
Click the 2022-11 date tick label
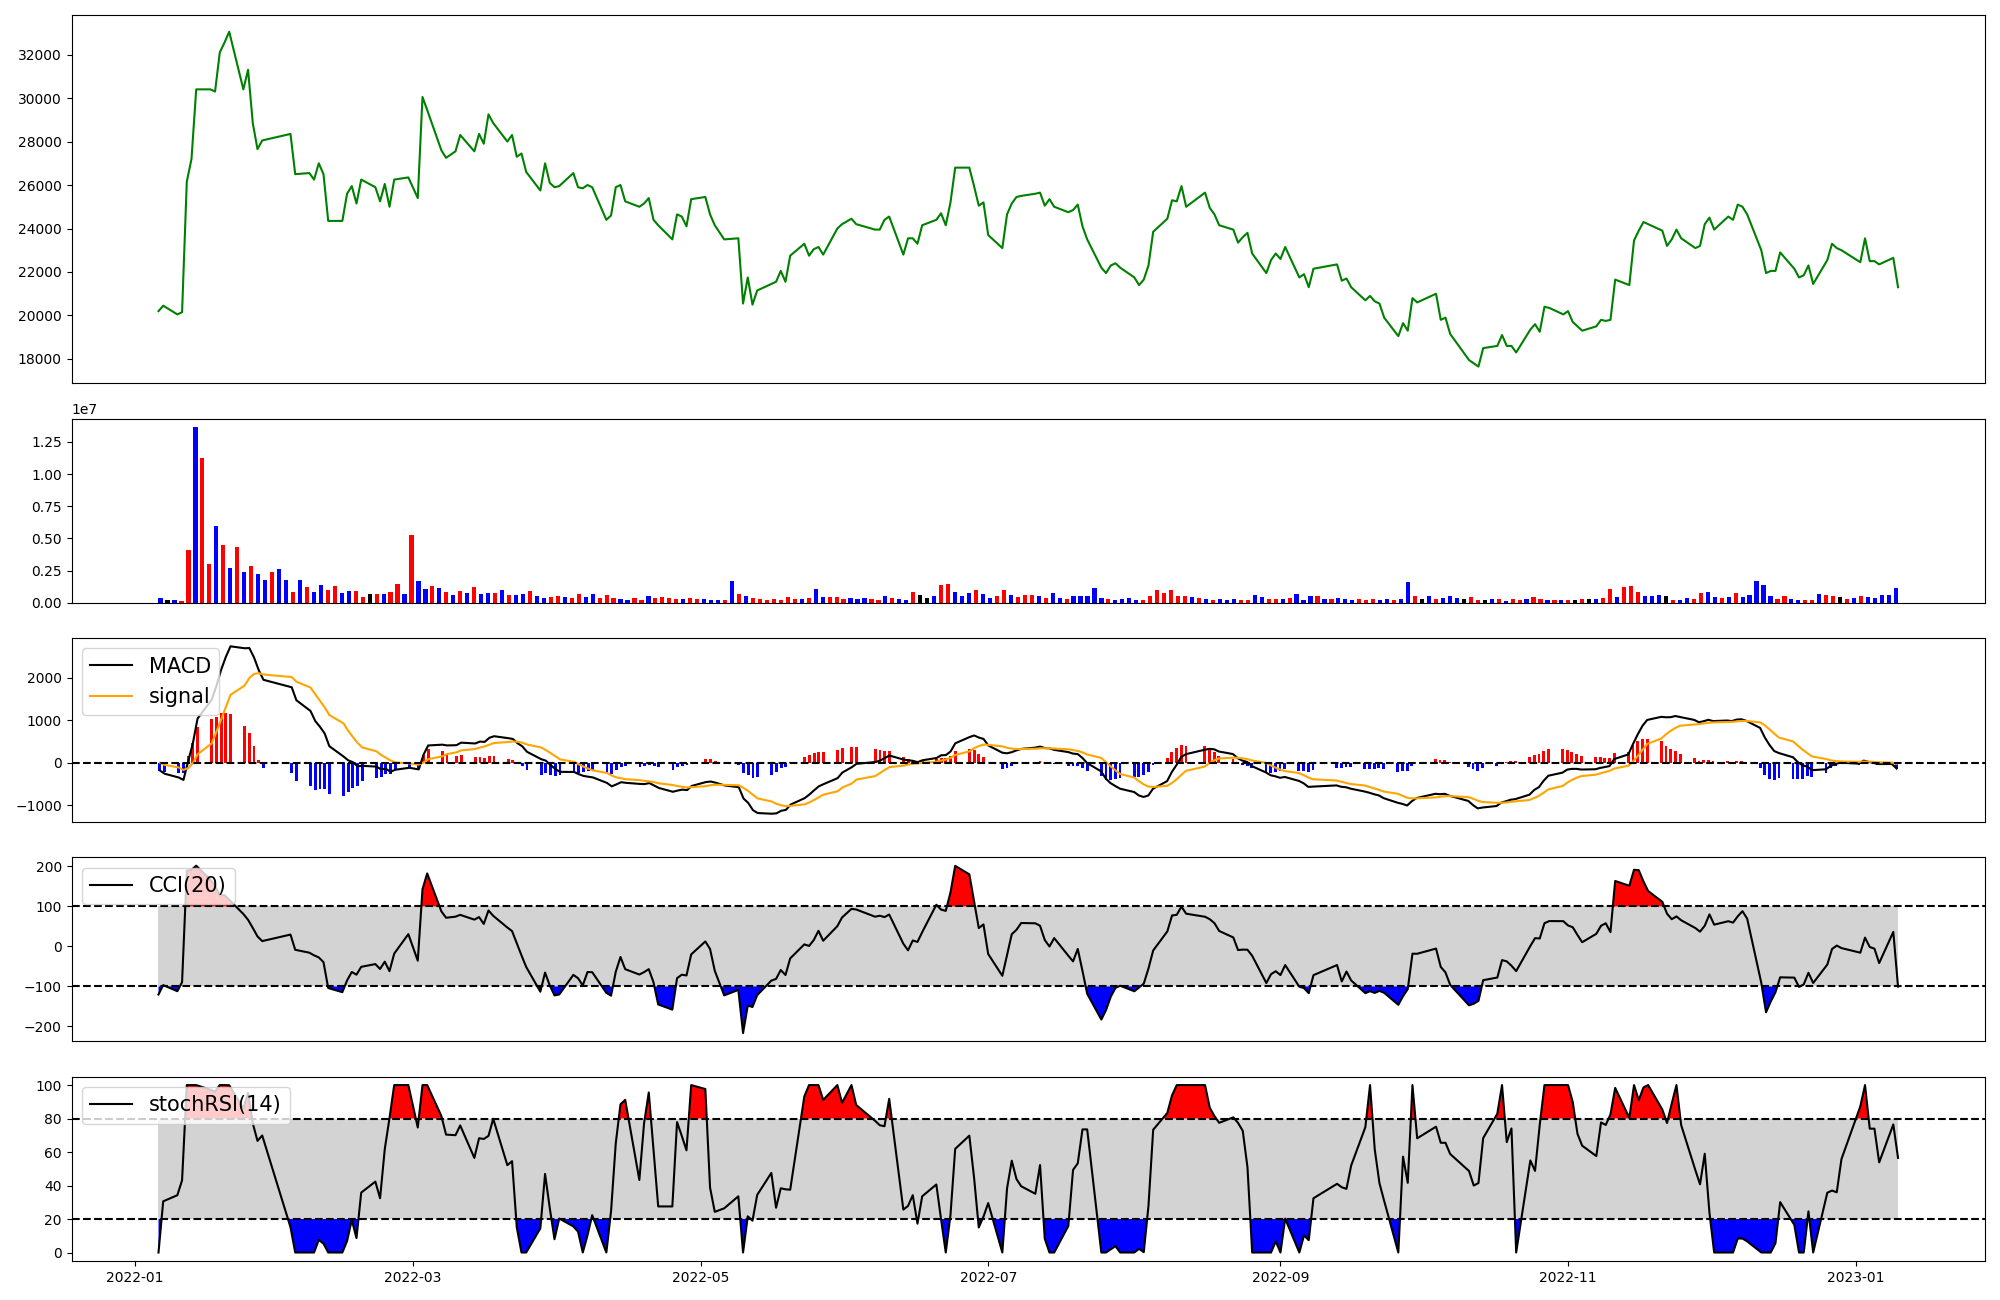point(1567,1277)
